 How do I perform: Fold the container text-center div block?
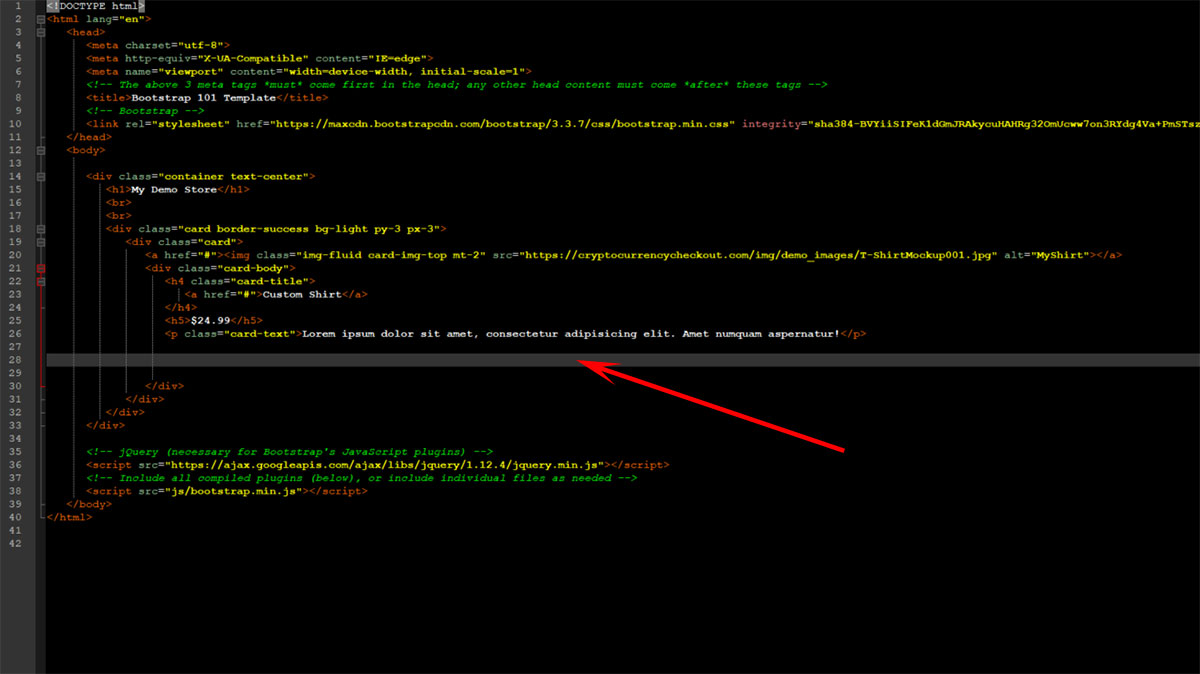(x=41, y=176)
